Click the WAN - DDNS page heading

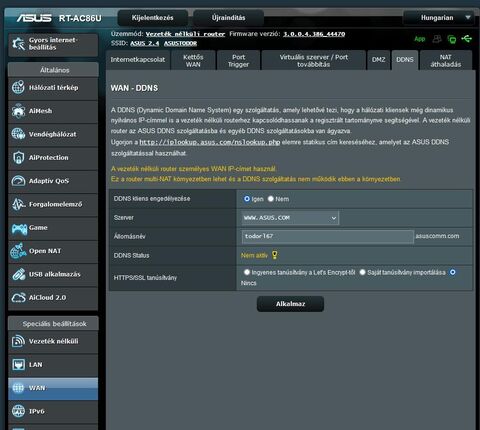[134, 88]
